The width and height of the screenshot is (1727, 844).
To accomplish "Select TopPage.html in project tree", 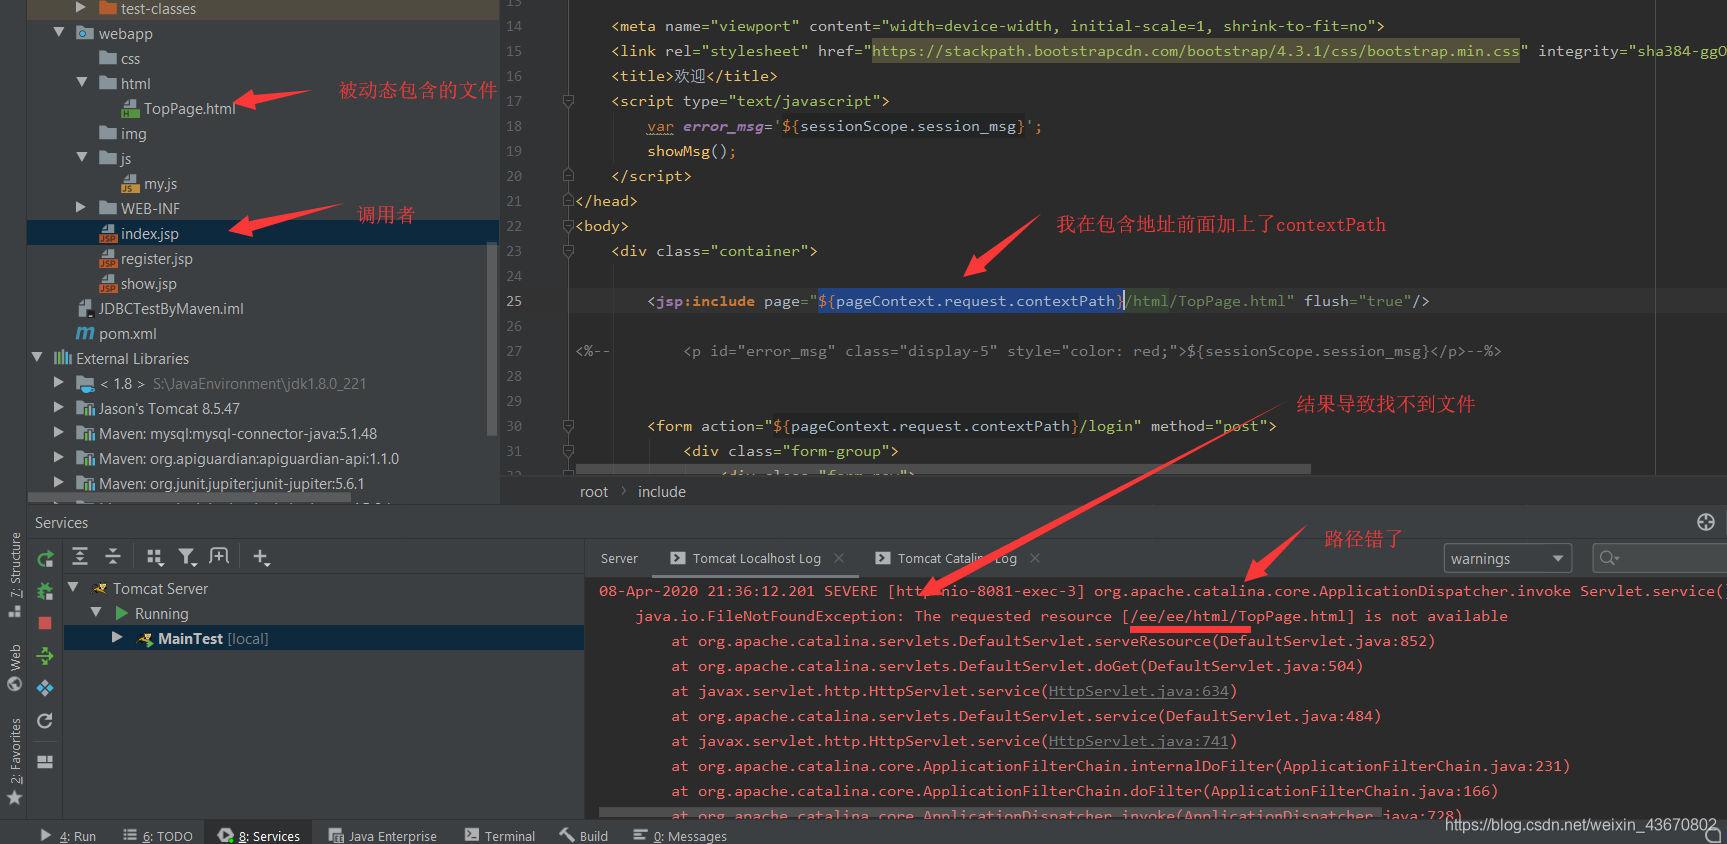I will [189, 109].
